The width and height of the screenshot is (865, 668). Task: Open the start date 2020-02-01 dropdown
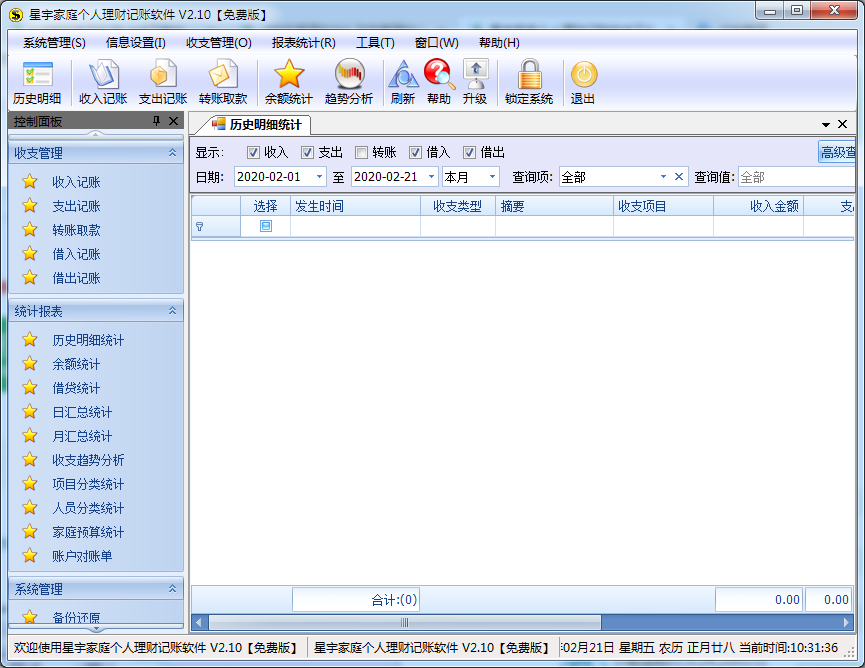pyautogui.click(x=319, y=177)
